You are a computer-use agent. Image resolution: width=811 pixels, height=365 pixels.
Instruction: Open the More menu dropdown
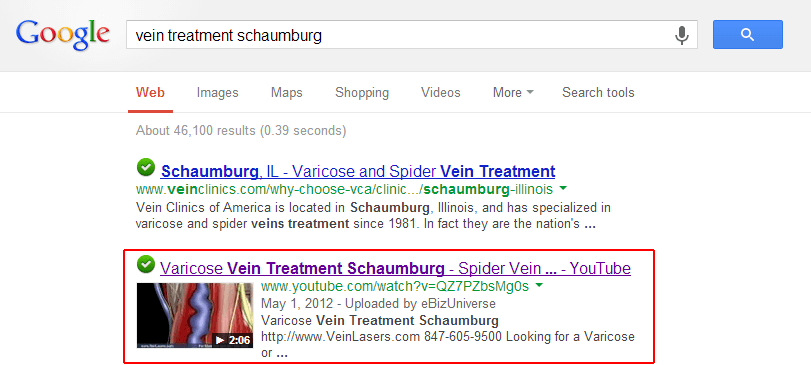pyautogui.click(x=513, y=93)
